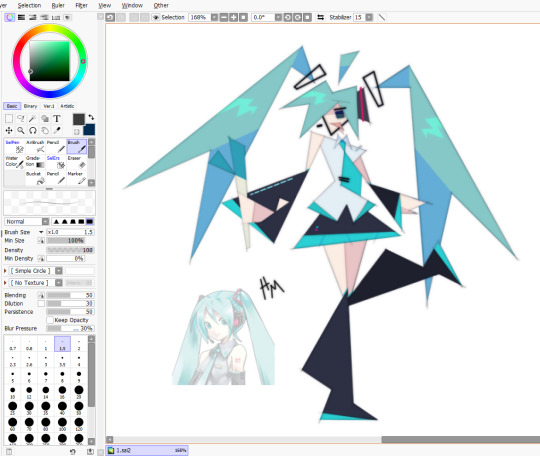Select the Zoom magnifier tool
This screenshot has width=540, height=456.
[x=21, y=131]
